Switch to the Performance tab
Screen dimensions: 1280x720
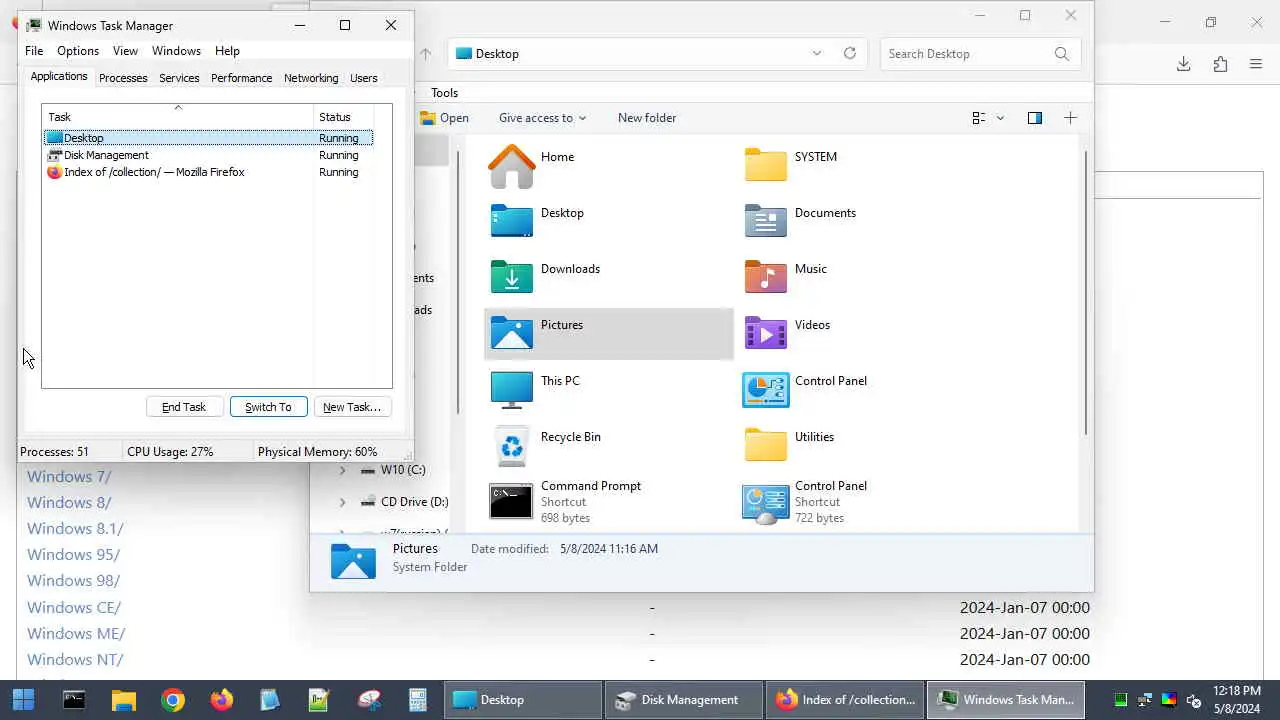pos(241,78)
